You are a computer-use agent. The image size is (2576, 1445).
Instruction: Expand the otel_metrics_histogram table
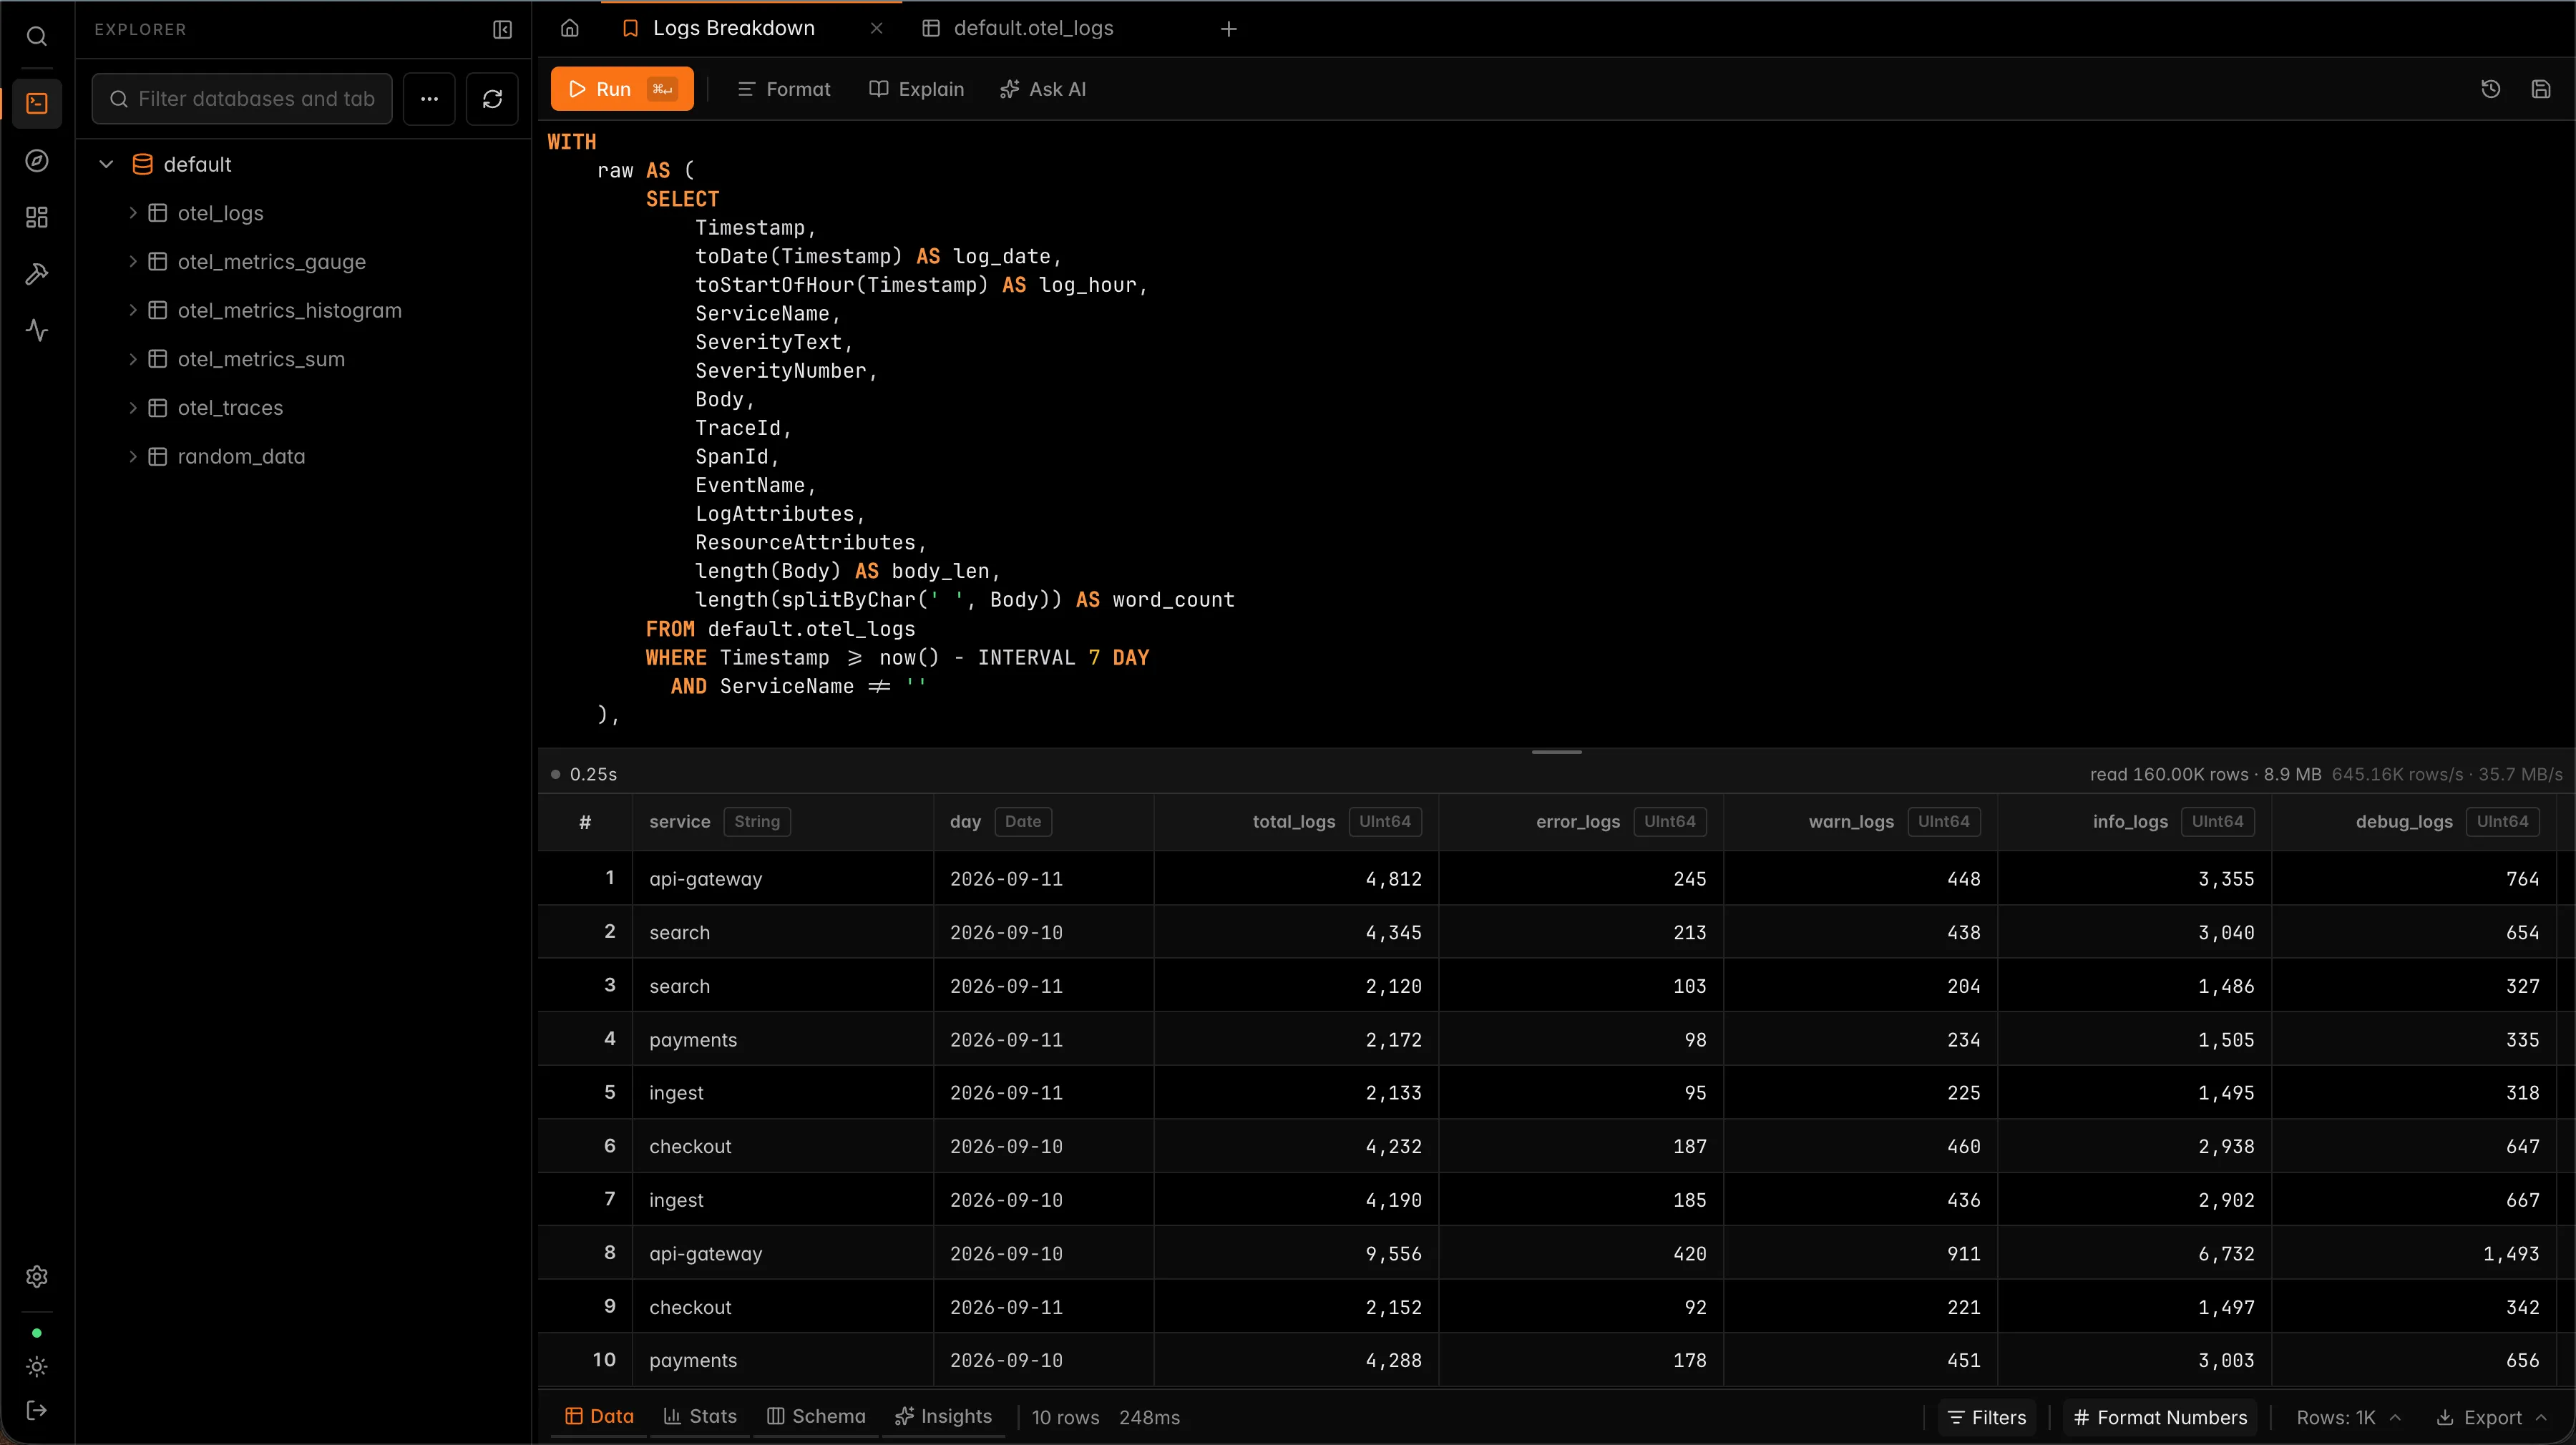click(x=132, y=310)
